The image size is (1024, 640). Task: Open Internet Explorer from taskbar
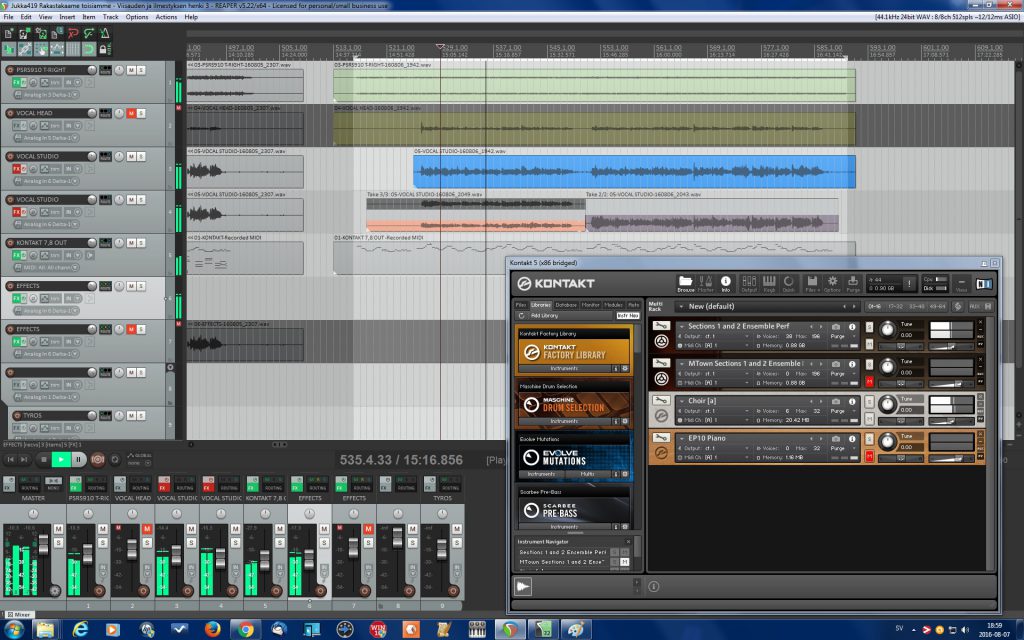coord(80,629)
